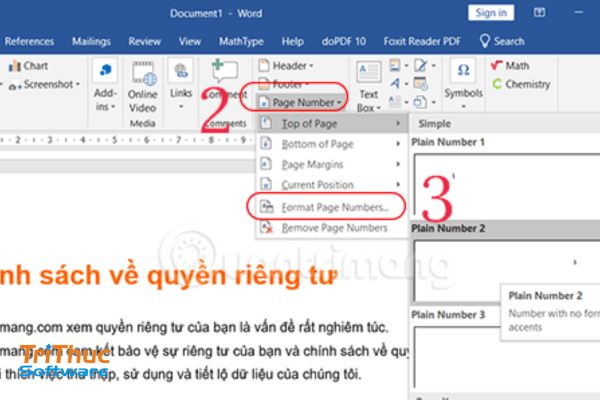Choose Current Position submenu

click(x=331, y=184)
